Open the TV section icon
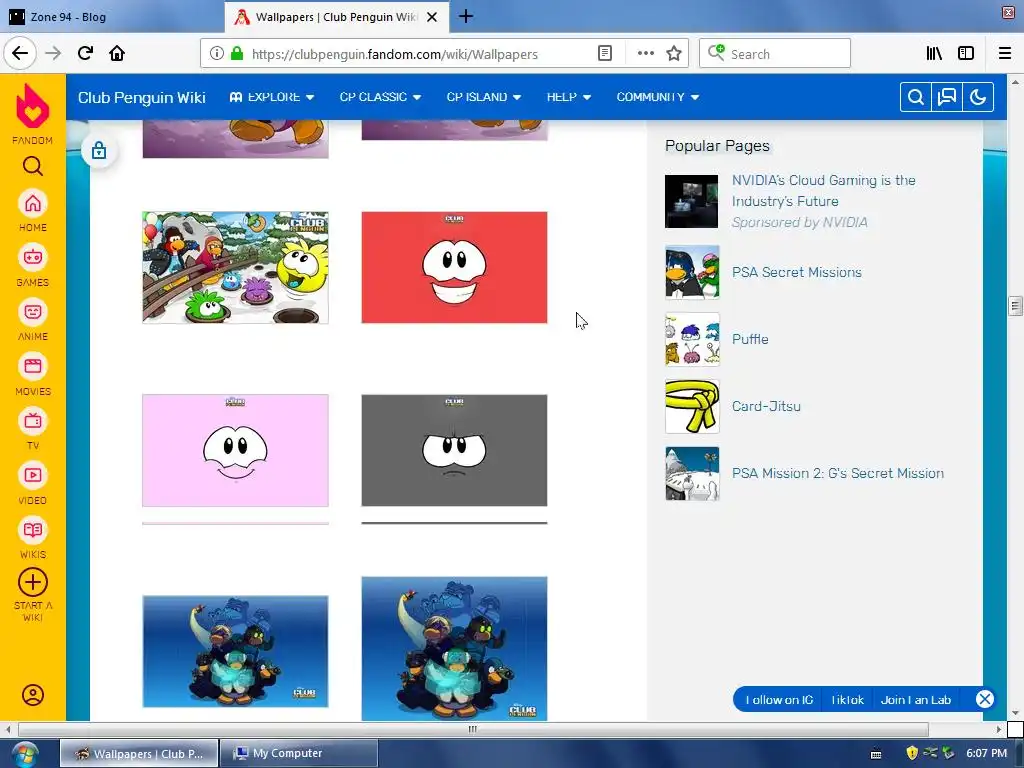Image resolution: width=1024 pixels, height=768 pixels. [x=33, y=421]
